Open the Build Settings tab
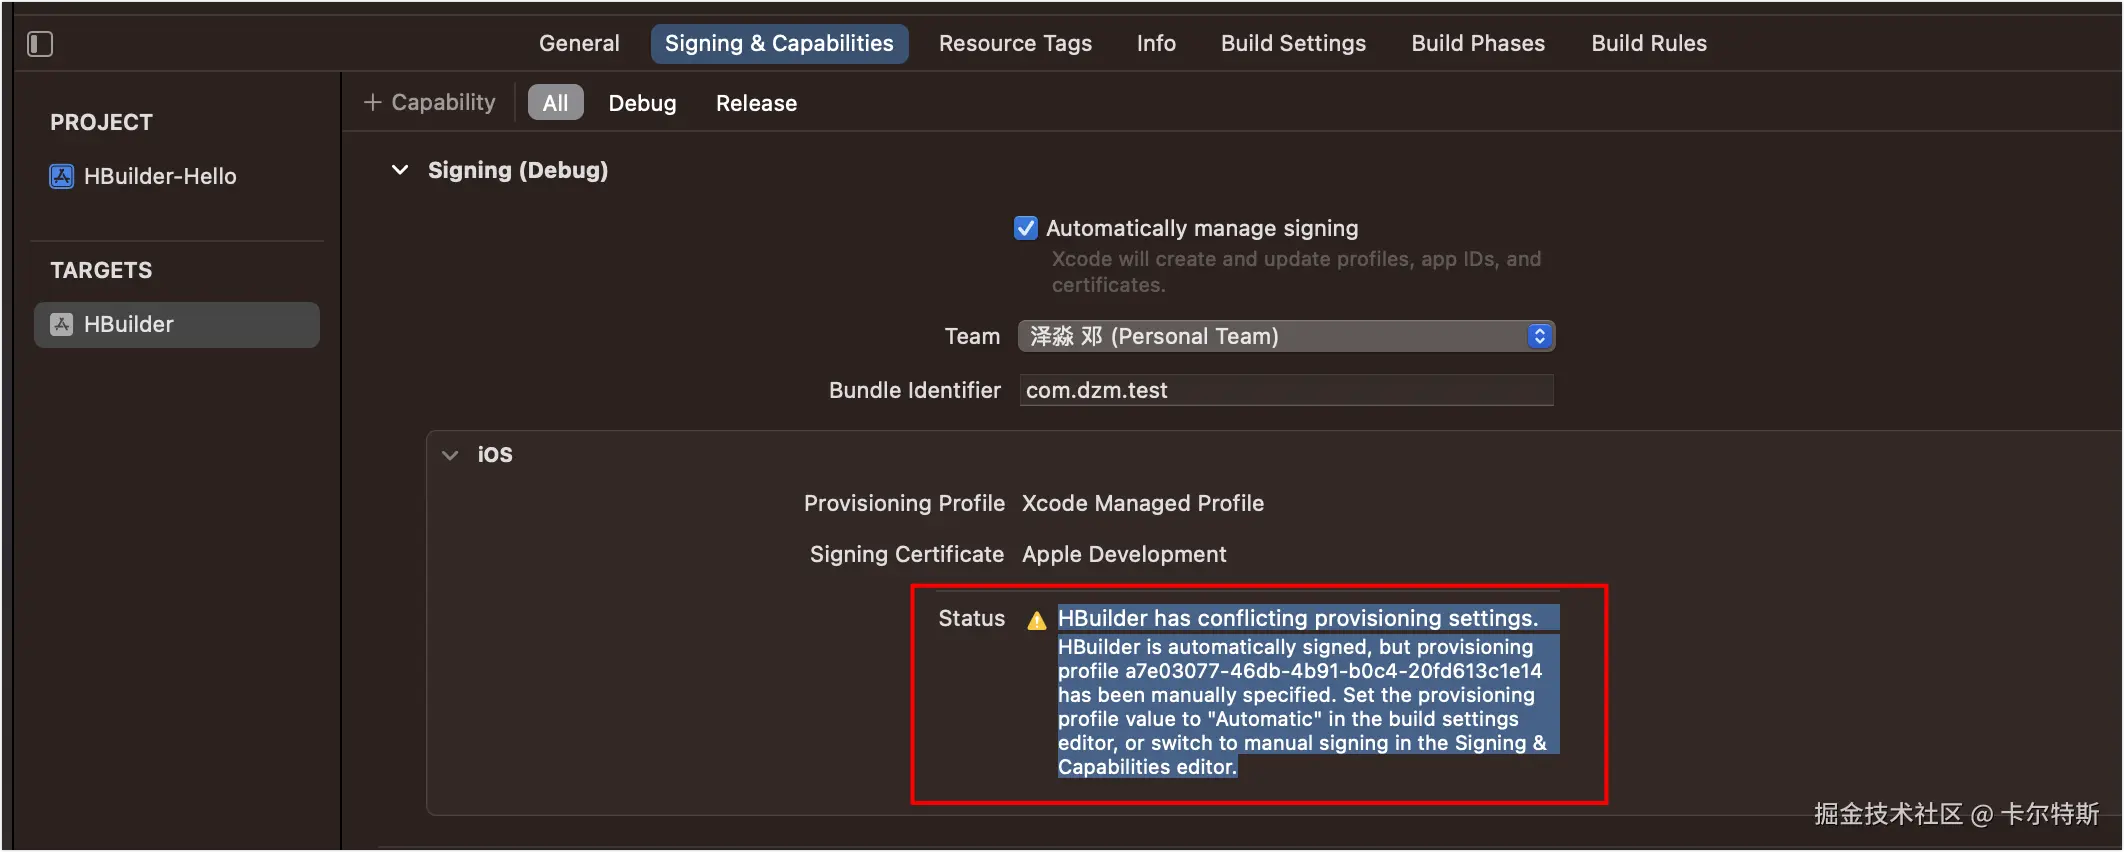 coord(1293,44)
